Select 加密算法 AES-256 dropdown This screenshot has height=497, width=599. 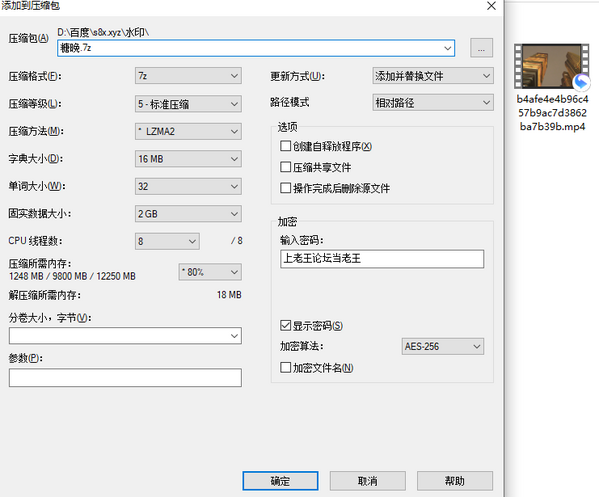(x=442, y=346)
